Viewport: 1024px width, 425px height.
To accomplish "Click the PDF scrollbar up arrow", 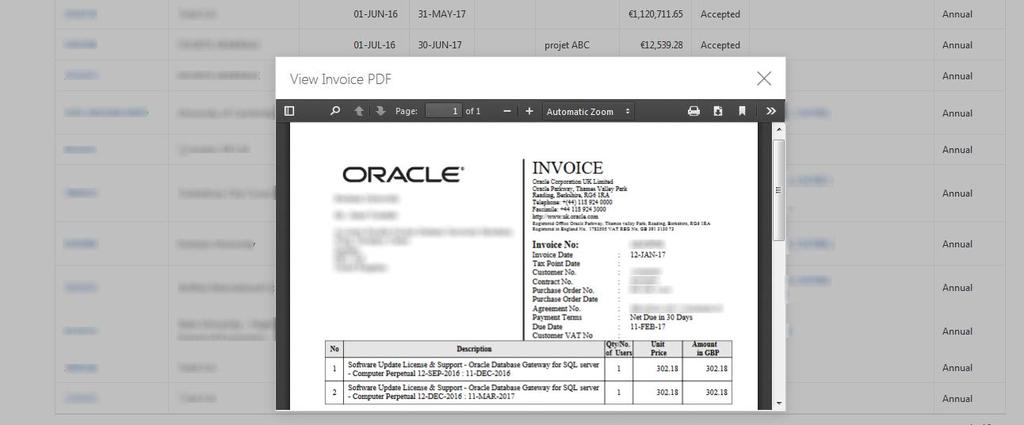I will point(778,129).
